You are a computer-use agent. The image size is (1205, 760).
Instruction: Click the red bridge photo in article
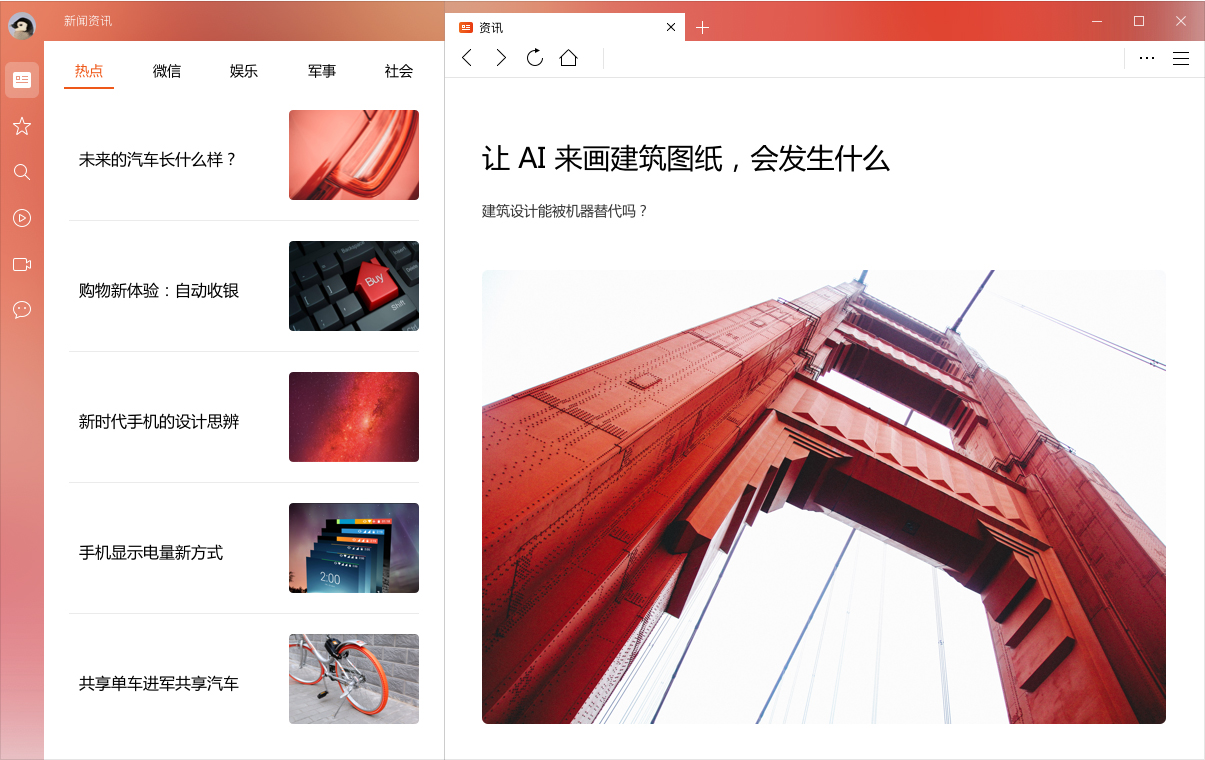click(x=823, y=496)
